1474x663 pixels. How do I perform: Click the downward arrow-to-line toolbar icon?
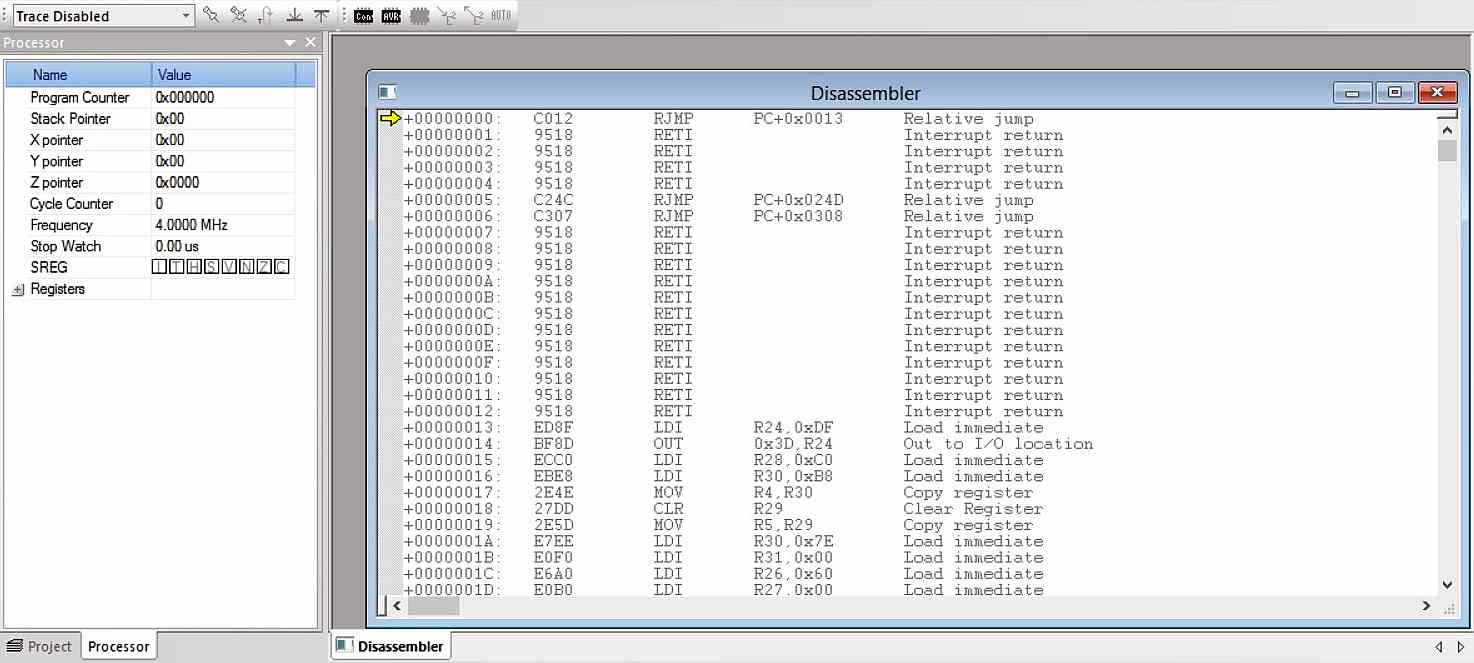click(294, 15)
